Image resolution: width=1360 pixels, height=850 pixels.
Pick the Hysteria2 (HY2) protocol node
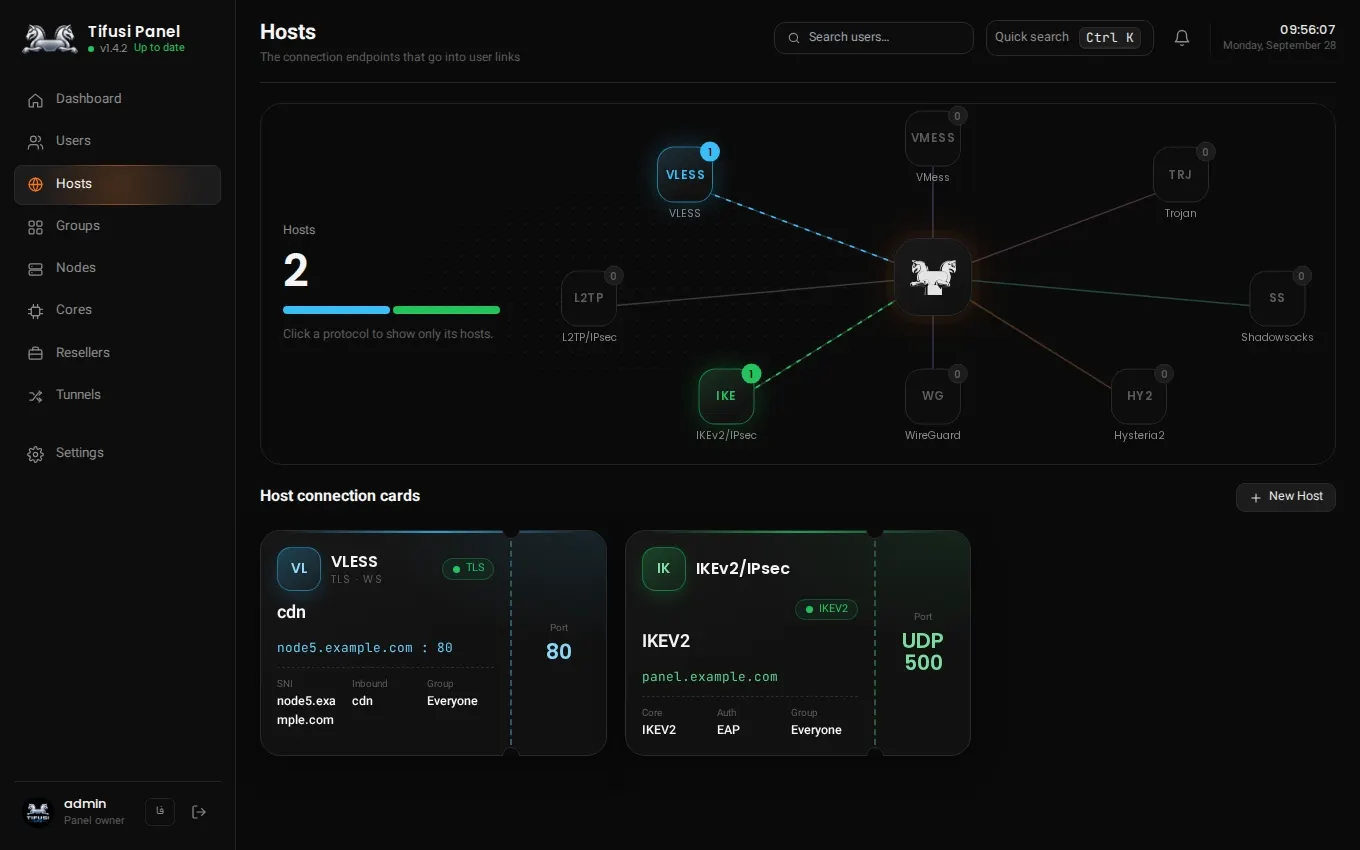pyautogui.click(x=1139, y=396)
